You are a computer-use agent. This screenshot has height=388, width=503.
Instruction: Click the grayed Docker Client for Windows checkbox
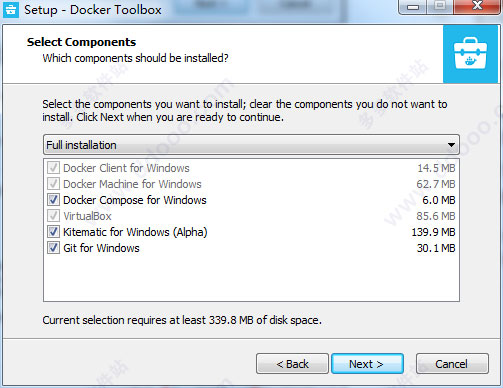click(x=53, y=168)
